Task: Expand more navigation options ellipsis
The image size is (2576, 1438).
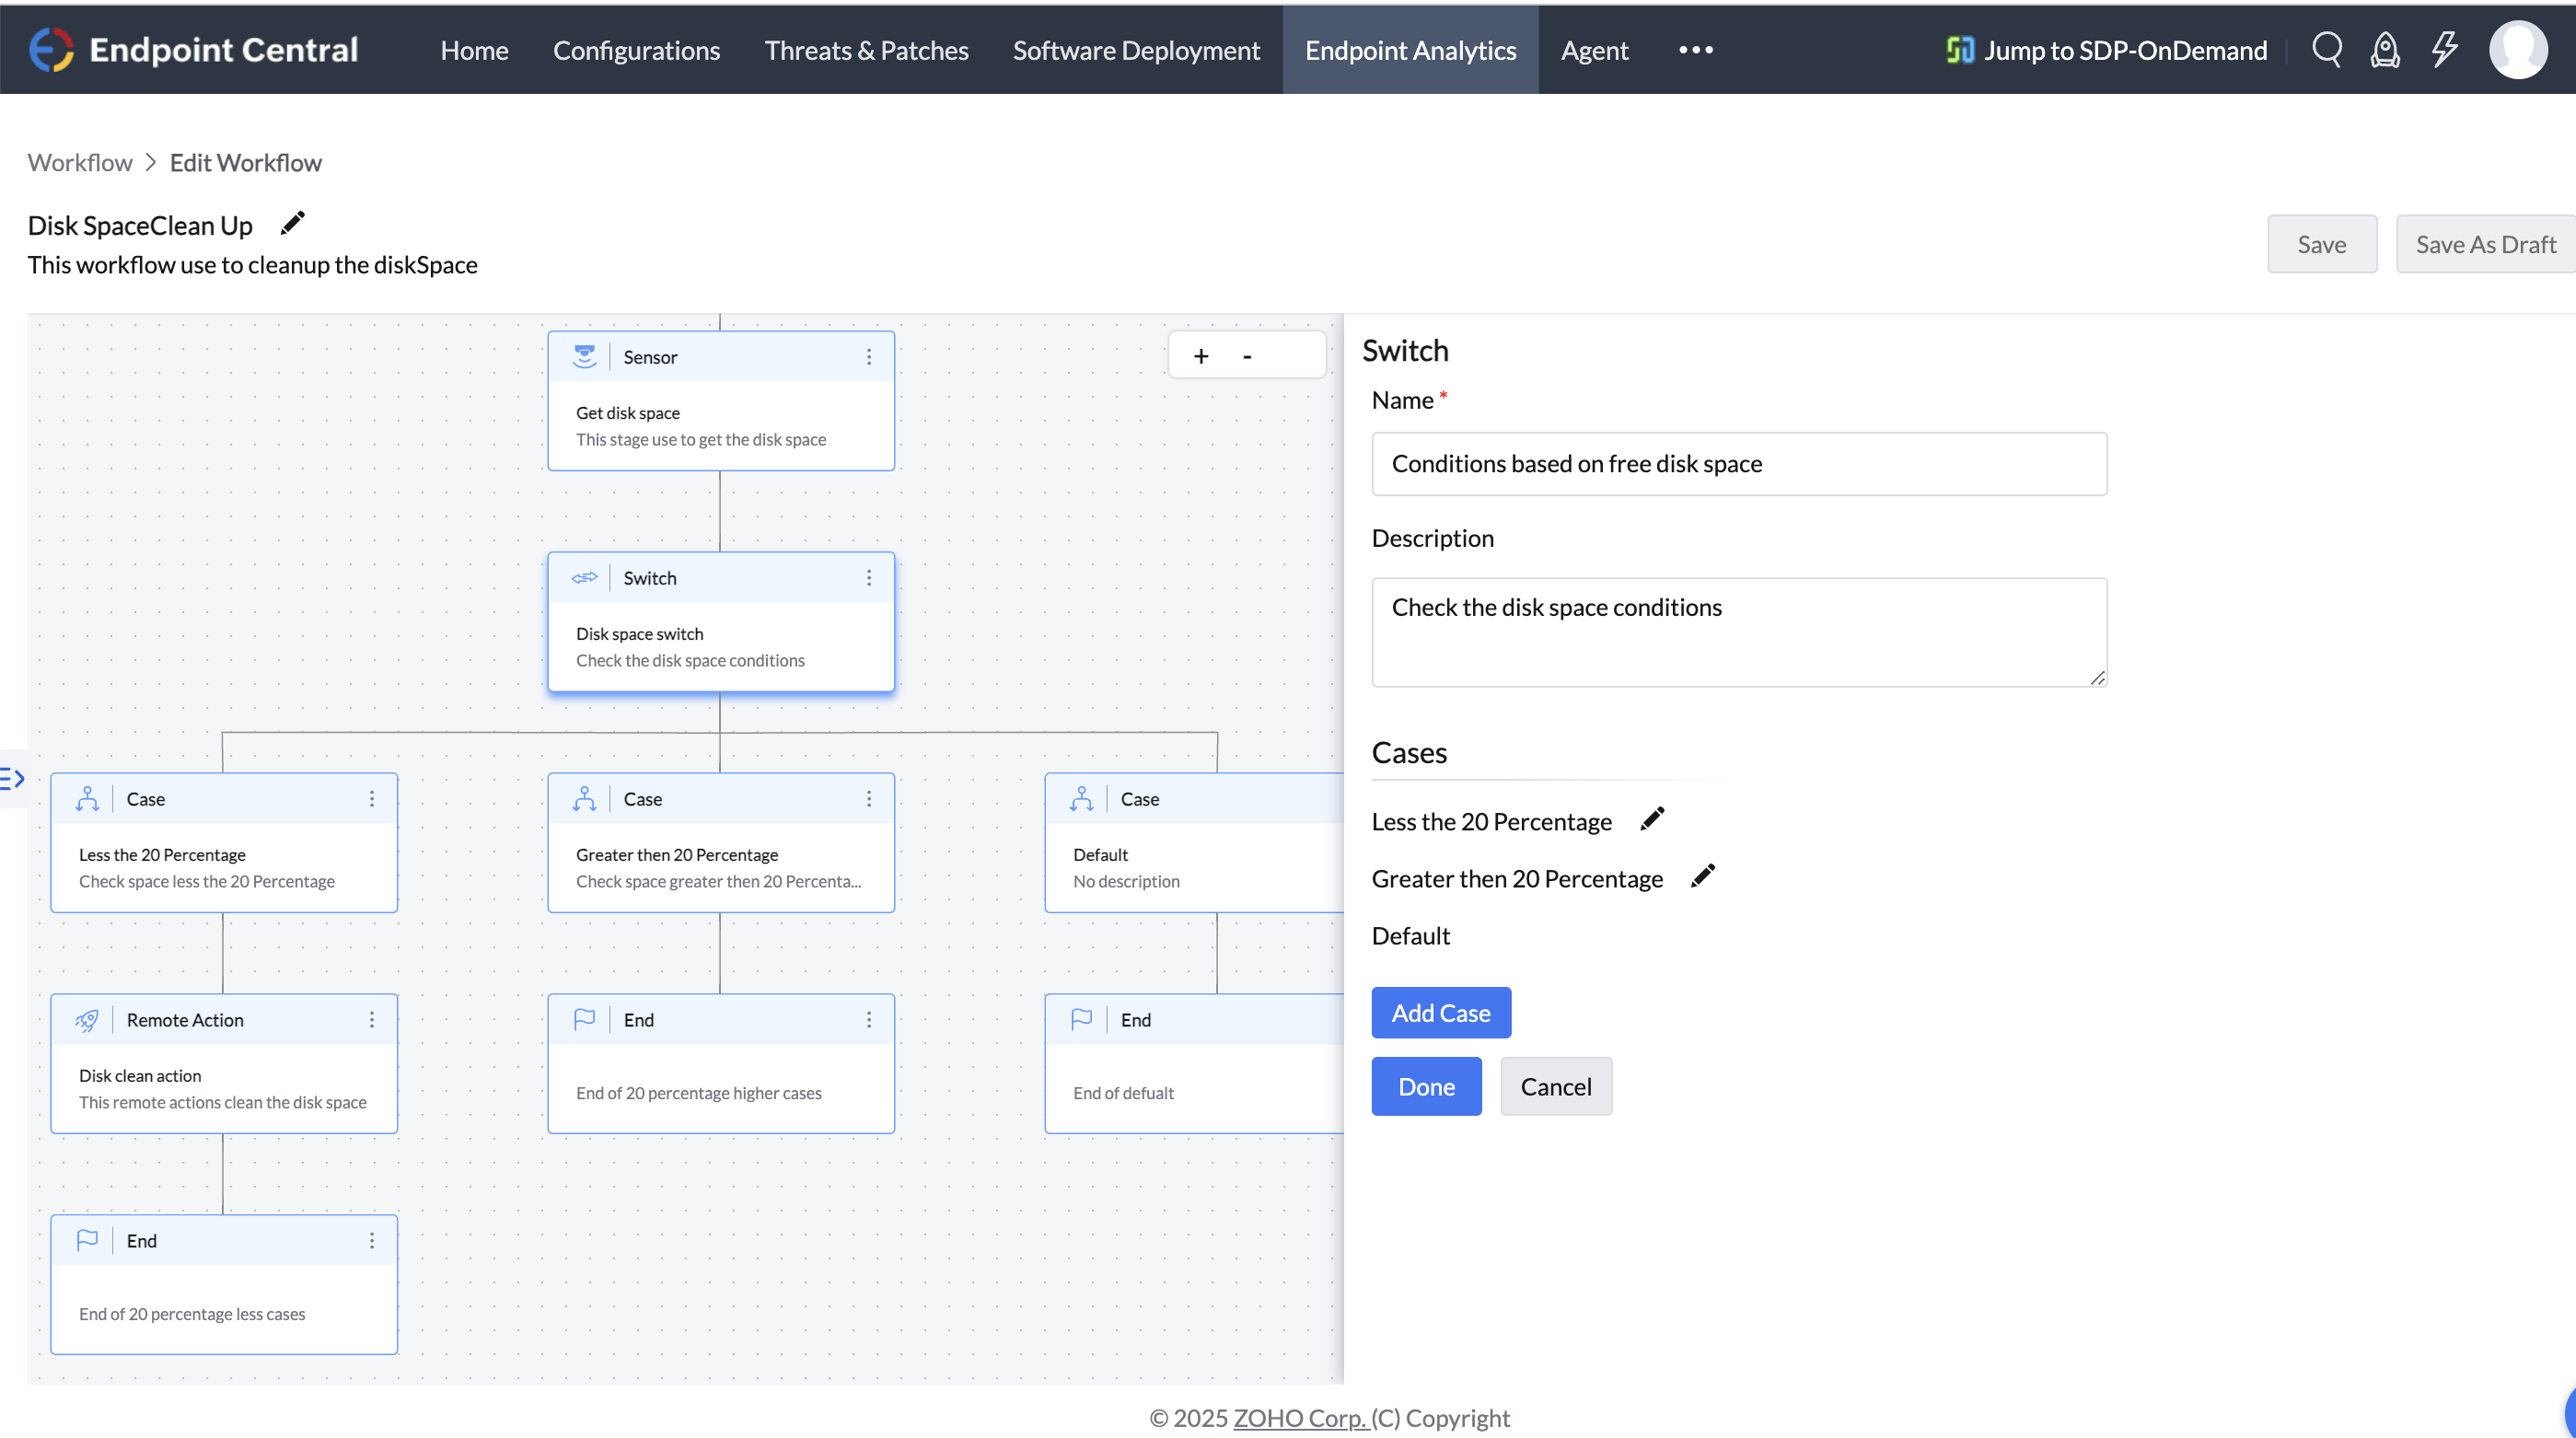Action: pos(1696,50)
